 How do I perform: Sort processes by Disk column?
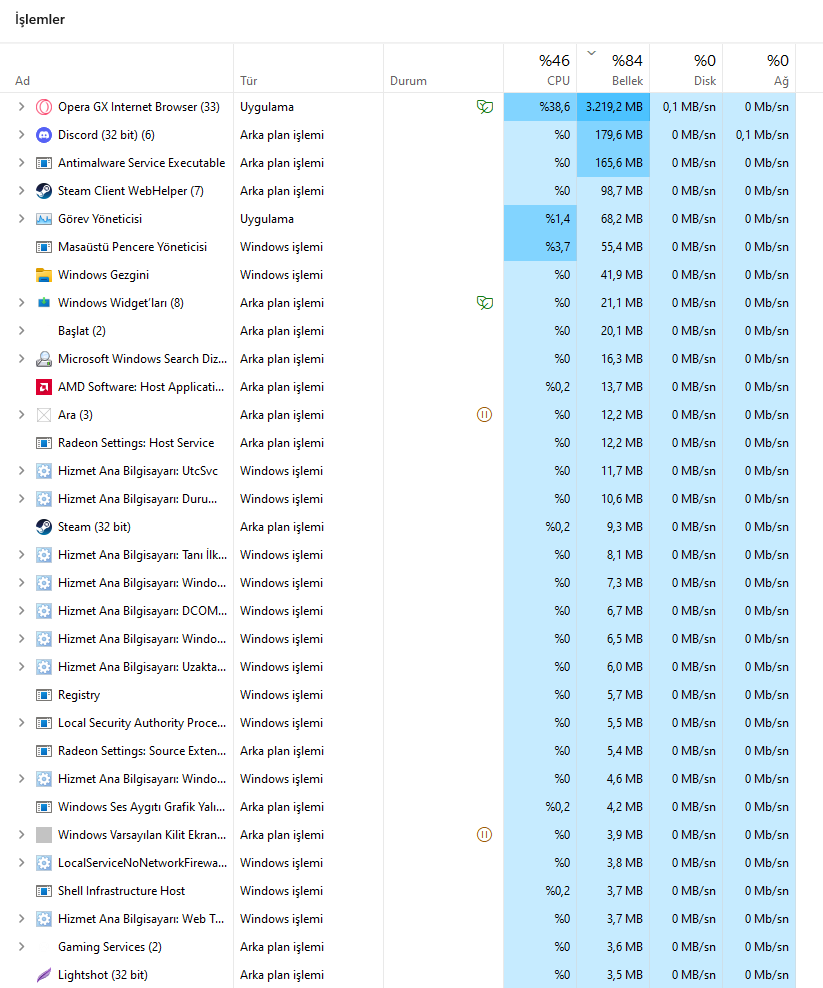[x=686, y=68]
